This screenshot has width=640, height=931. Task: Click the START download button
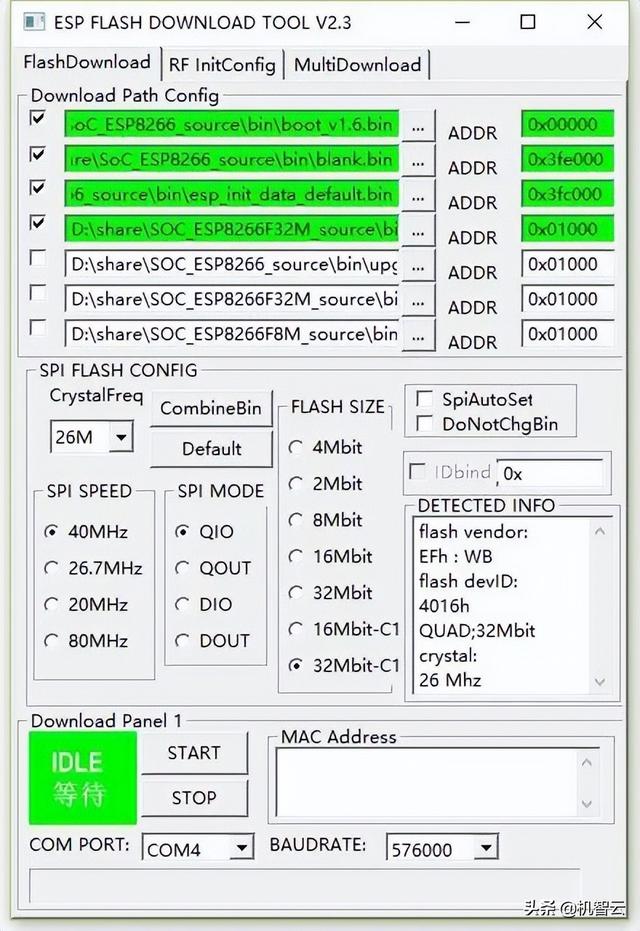tap(194, 753)
